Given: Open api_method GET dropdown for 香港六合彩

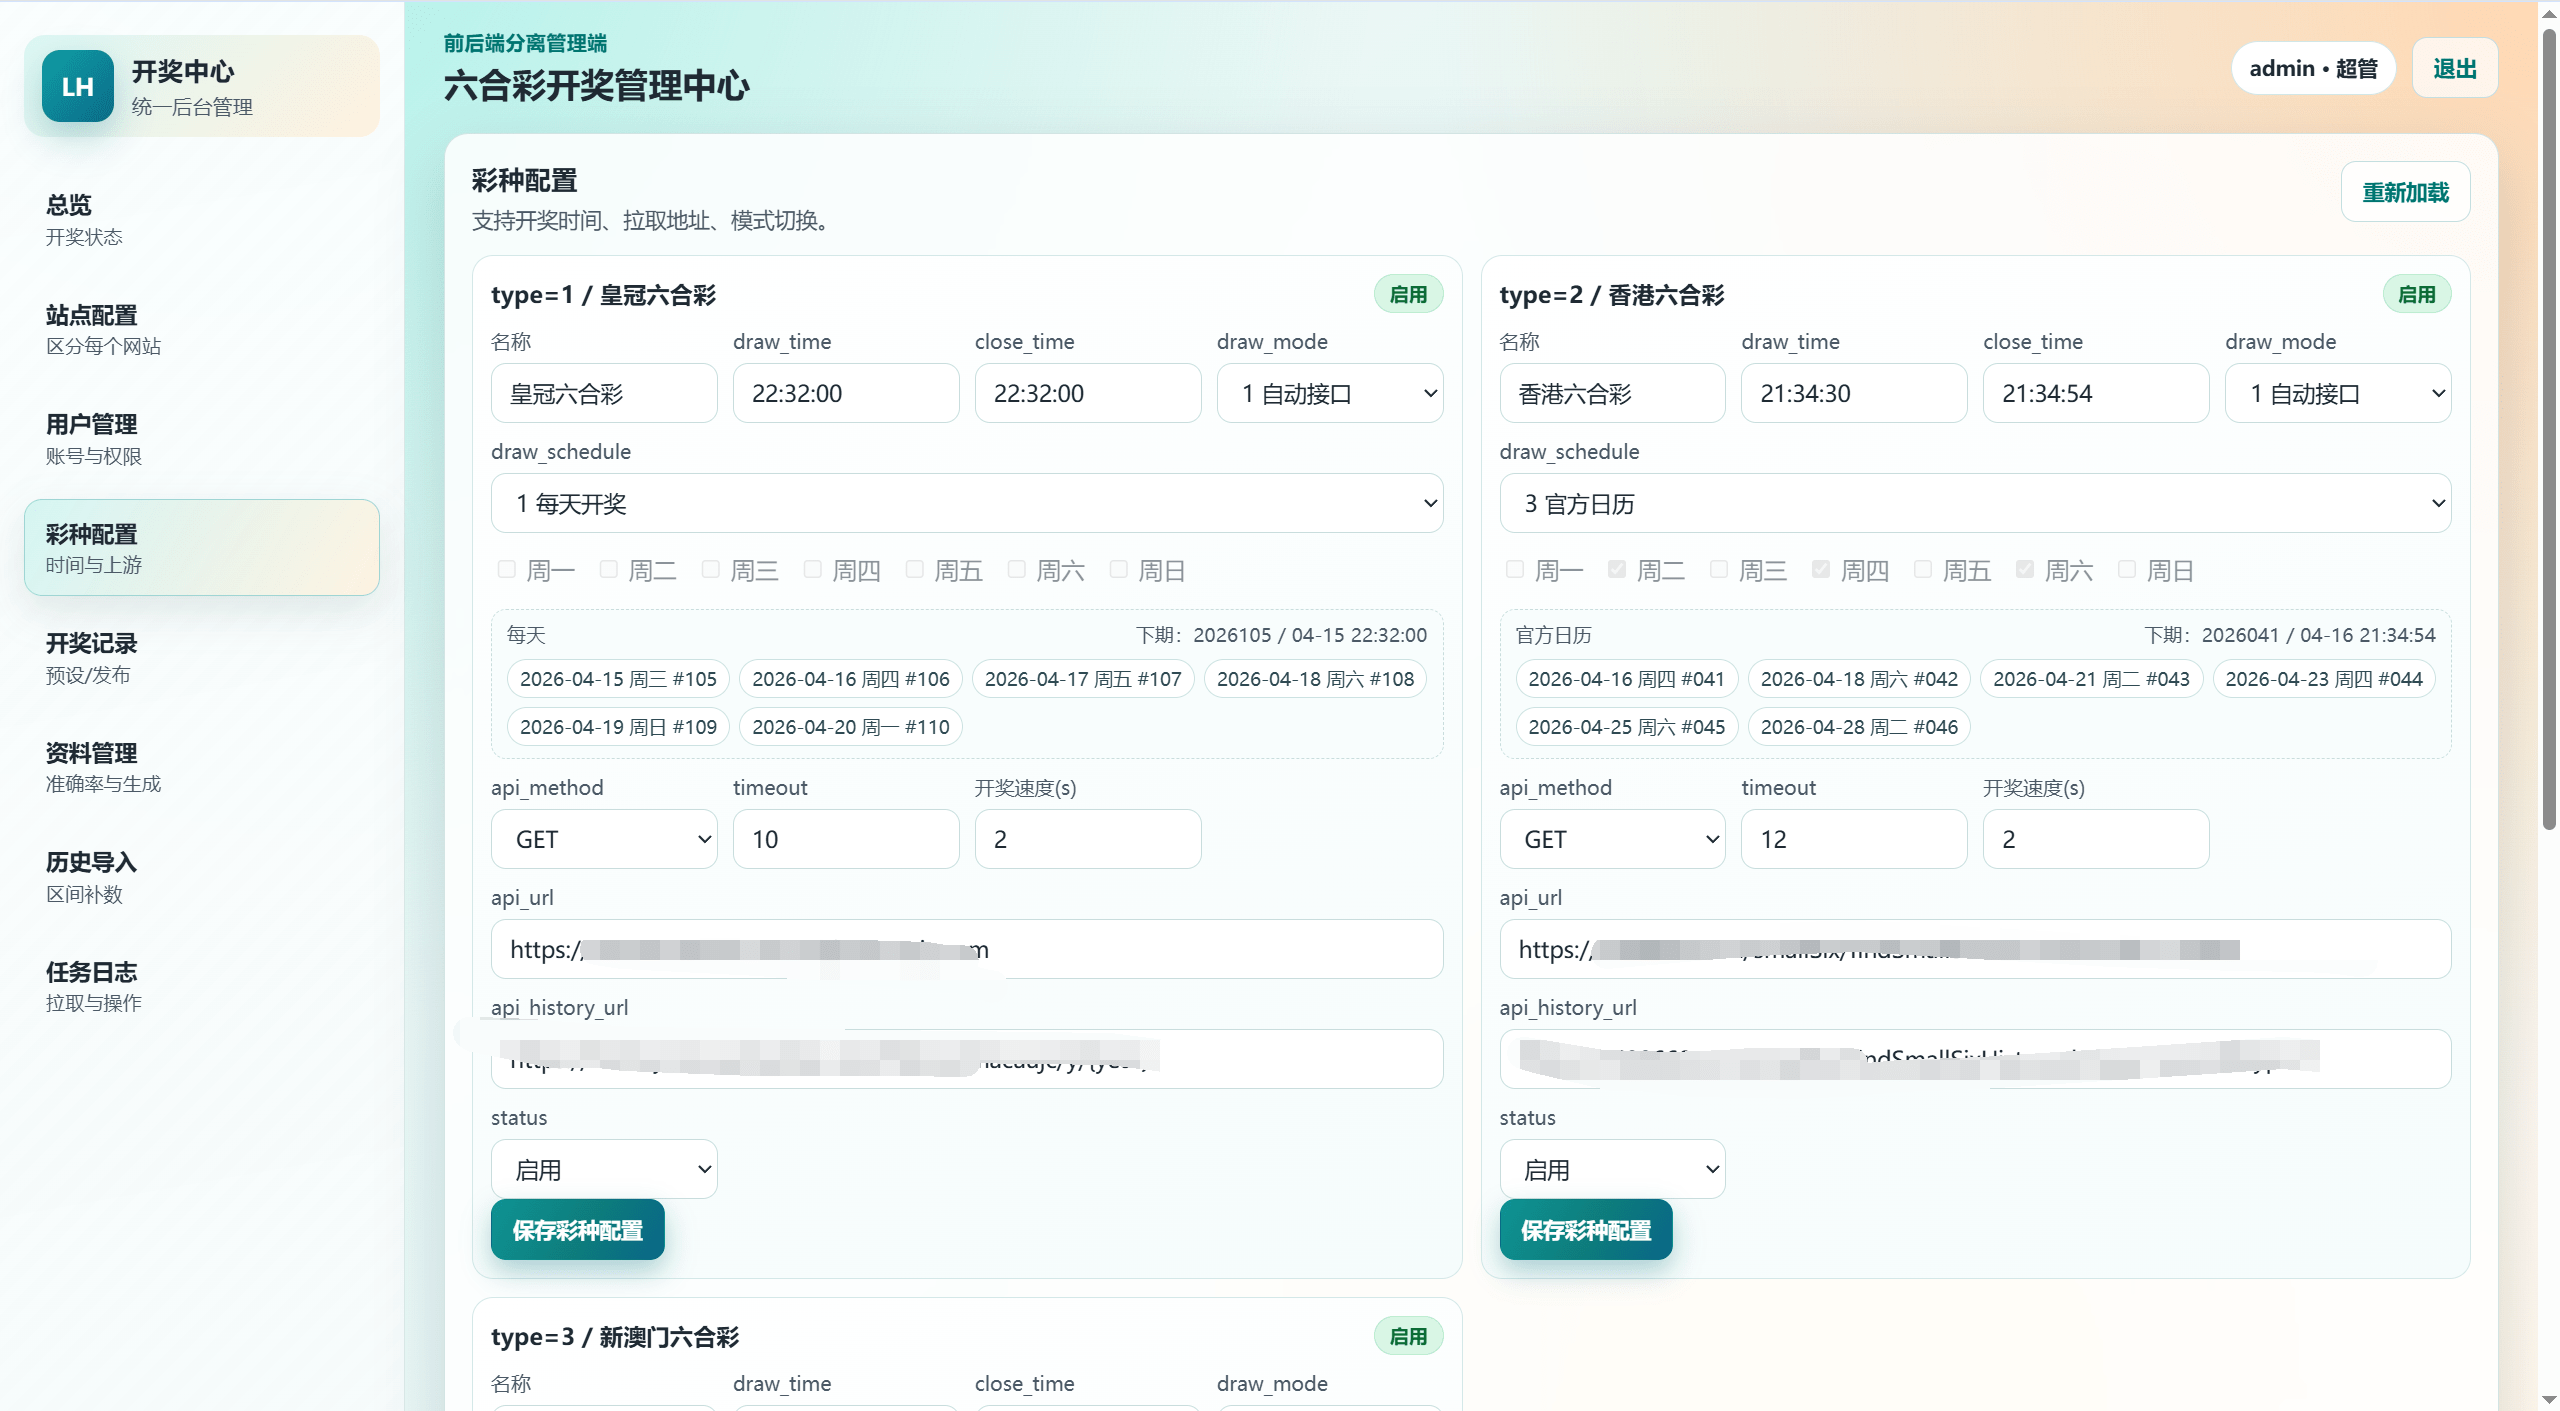Looking at the screenshot, I should (x=1611, y=839).
